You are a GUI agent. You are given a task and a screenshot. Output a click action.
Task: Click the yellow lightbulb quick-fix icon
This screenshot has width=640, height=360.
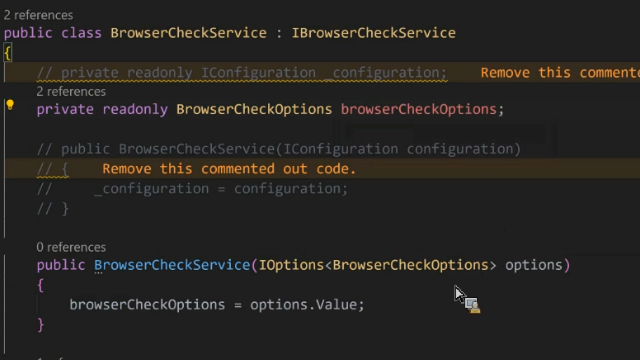(10, 105)
